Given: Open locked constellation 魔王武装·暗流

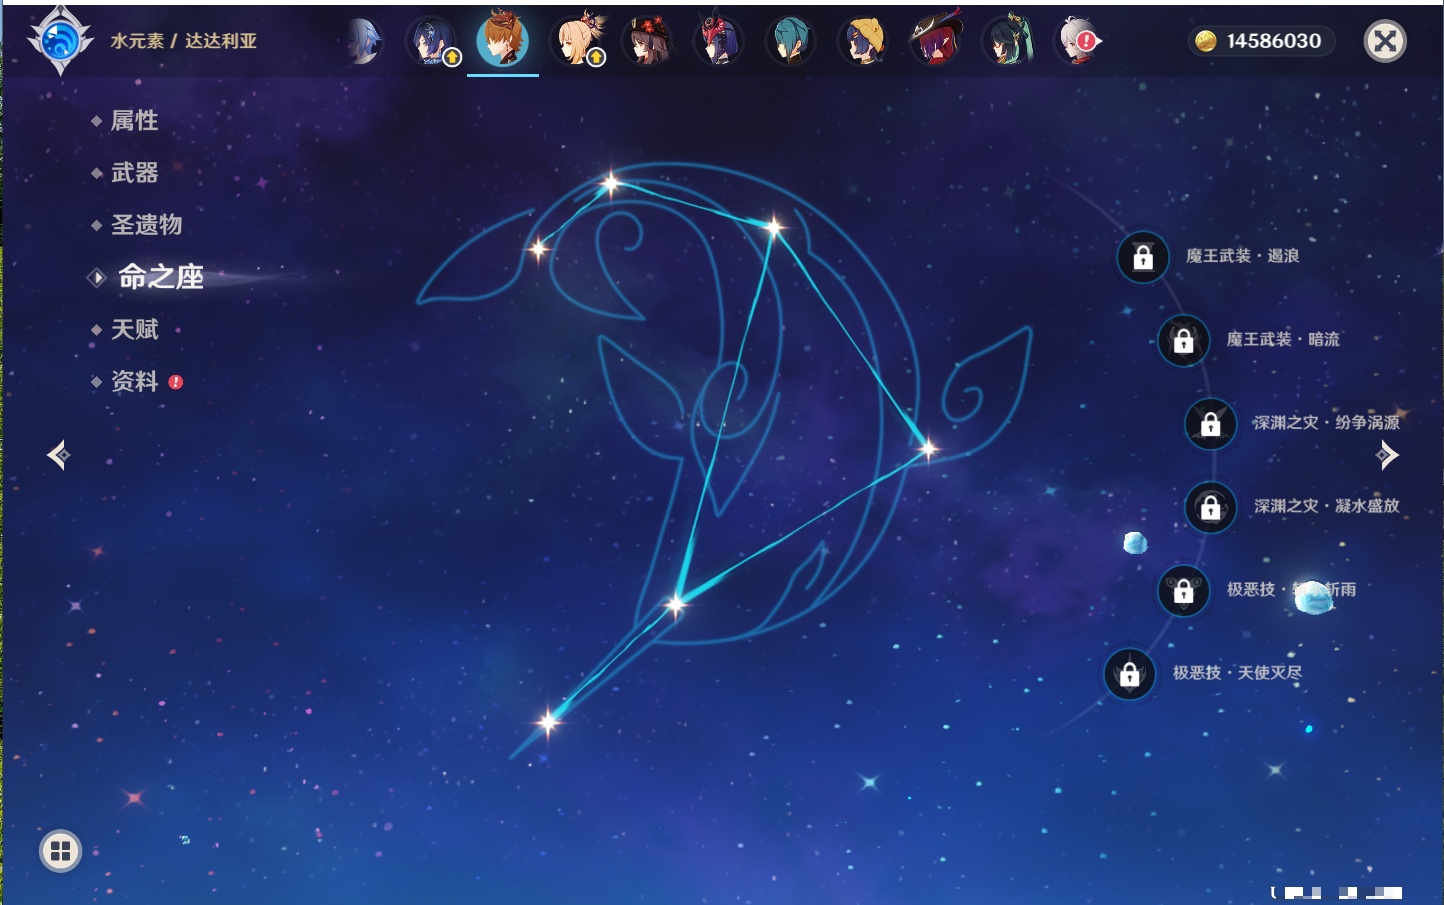Looking at the screenshot, I should 1183,341.
